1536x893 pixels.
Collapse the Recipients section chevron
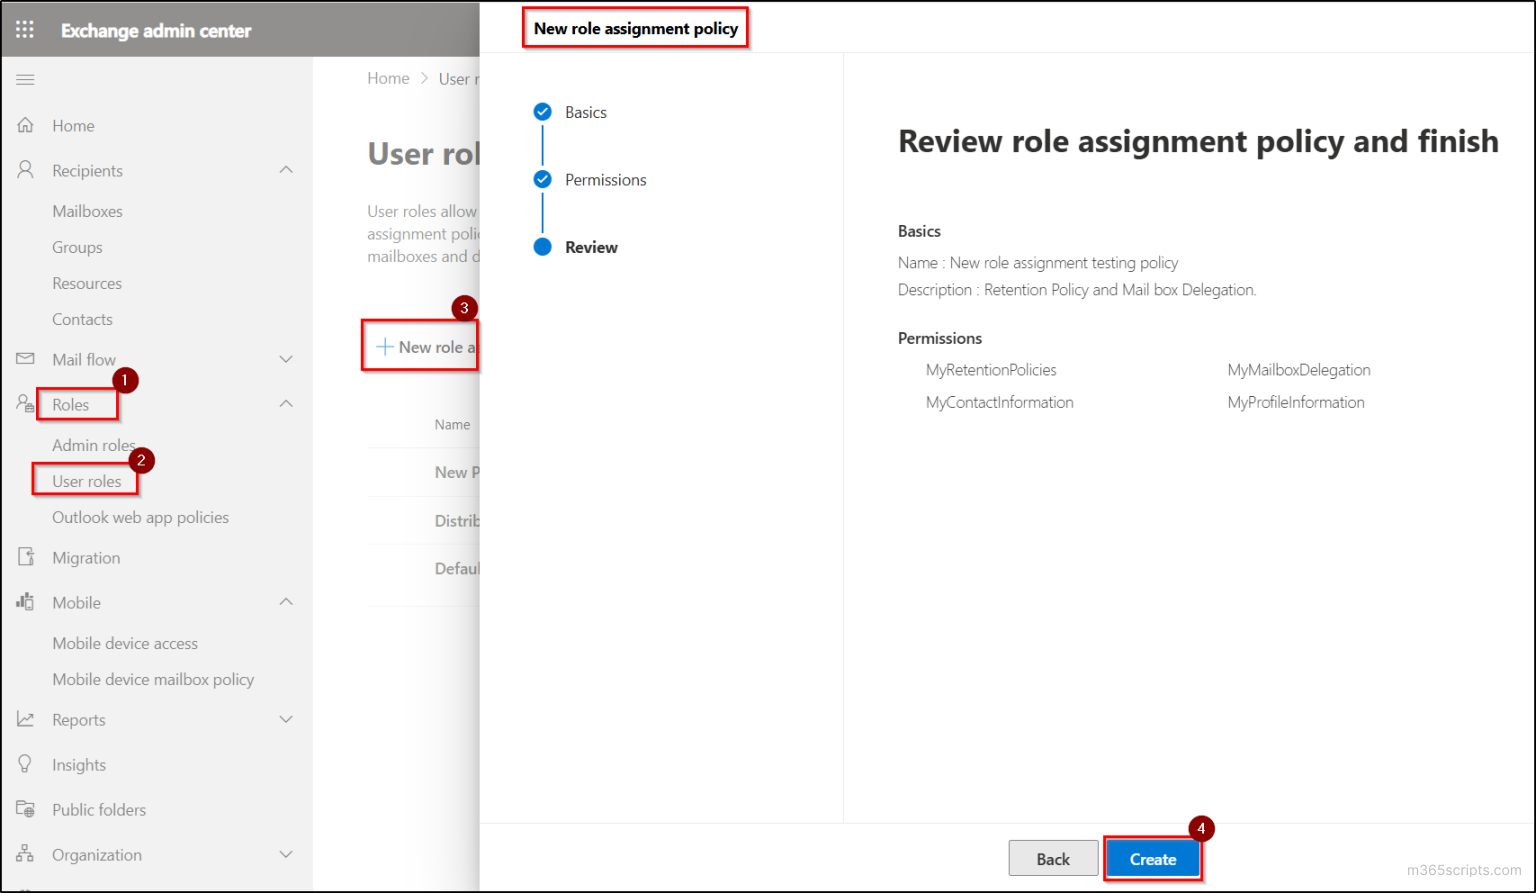click(x=287, y=169)
